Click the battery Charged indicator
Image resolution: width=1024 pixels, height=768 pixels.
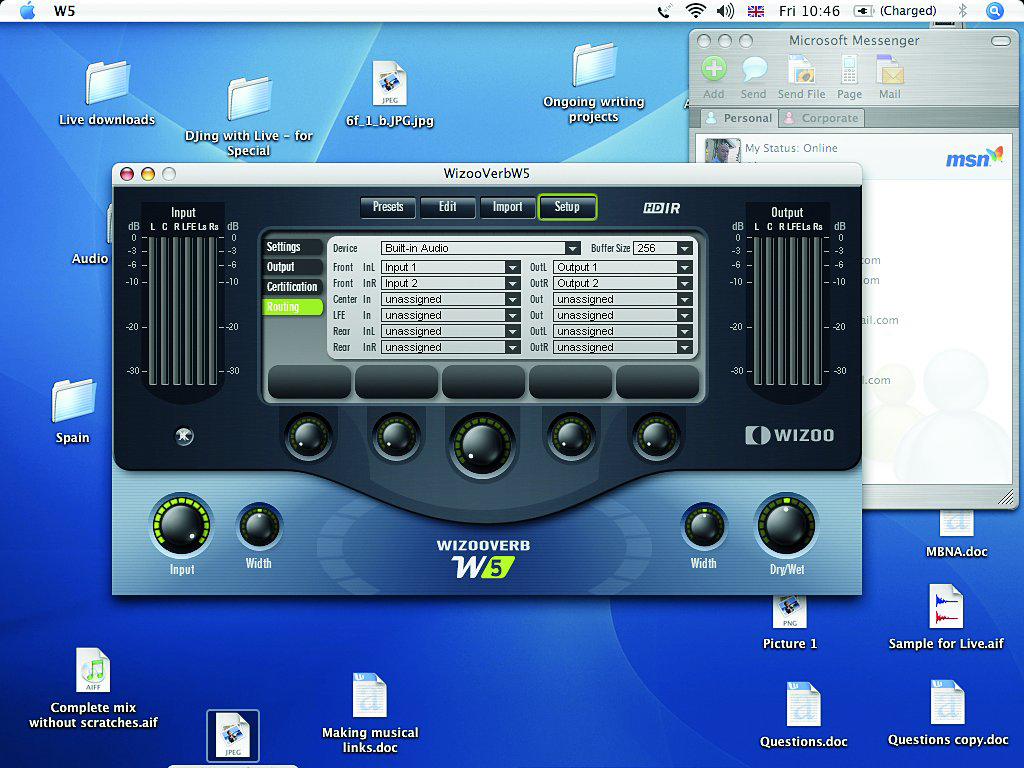coord(895,11)
